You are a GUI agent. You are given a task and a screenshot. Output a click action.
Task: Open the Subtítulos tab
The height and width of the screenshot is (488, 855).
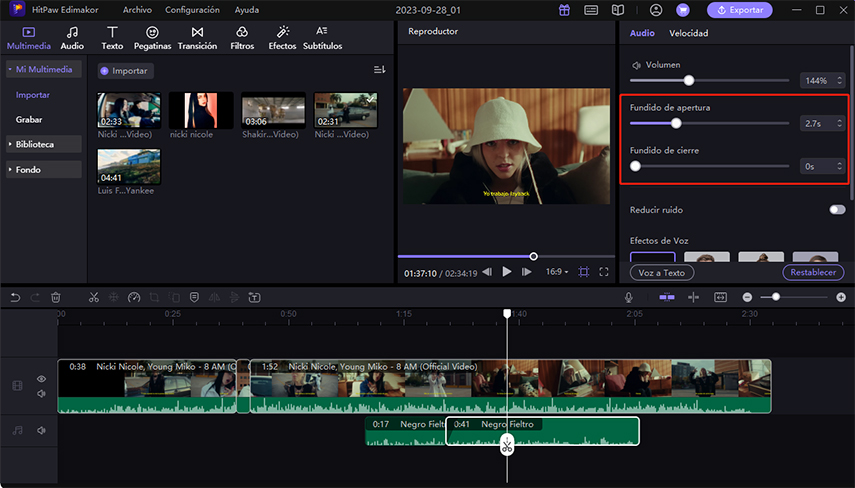click(322, 38)
